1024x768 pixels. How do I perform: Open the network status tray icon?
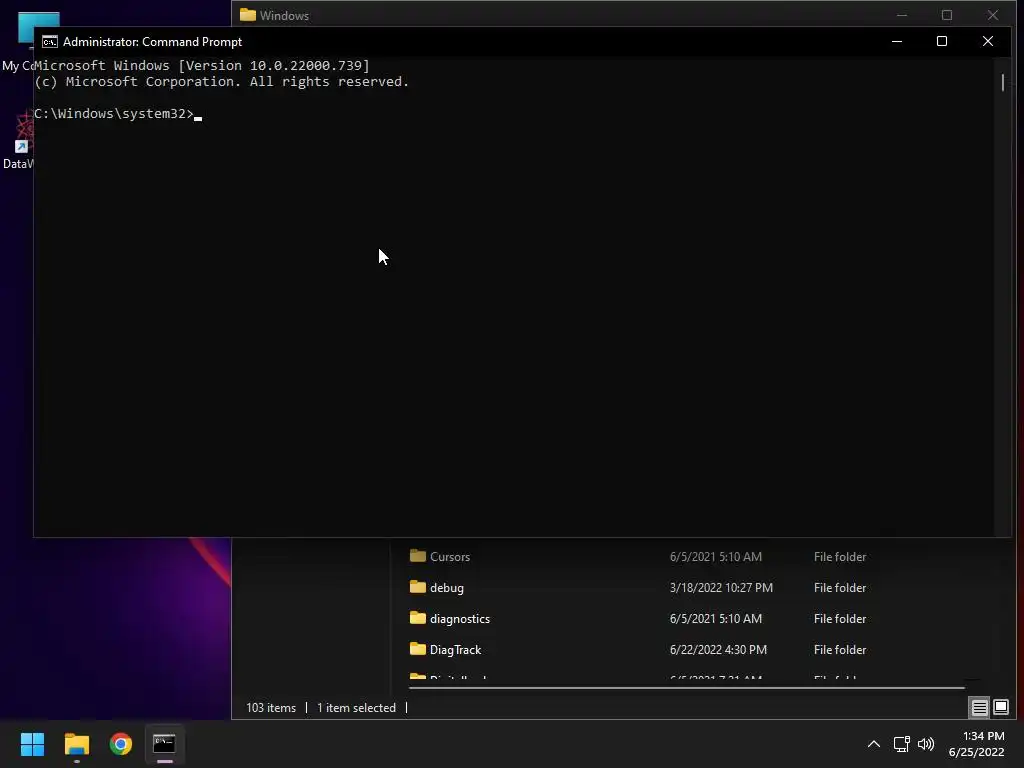tap(901, 744)
